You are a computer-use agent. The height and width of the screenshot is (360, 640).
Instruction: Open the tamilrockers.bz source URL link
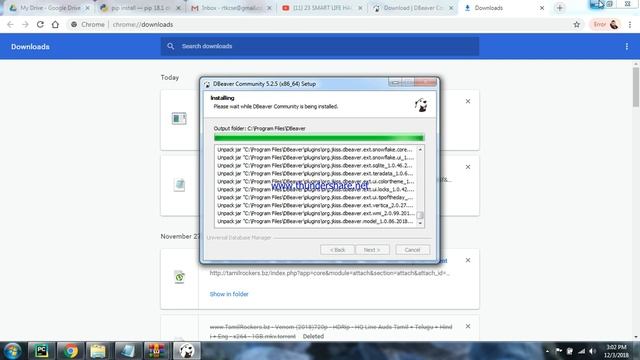tap(329, 273)
